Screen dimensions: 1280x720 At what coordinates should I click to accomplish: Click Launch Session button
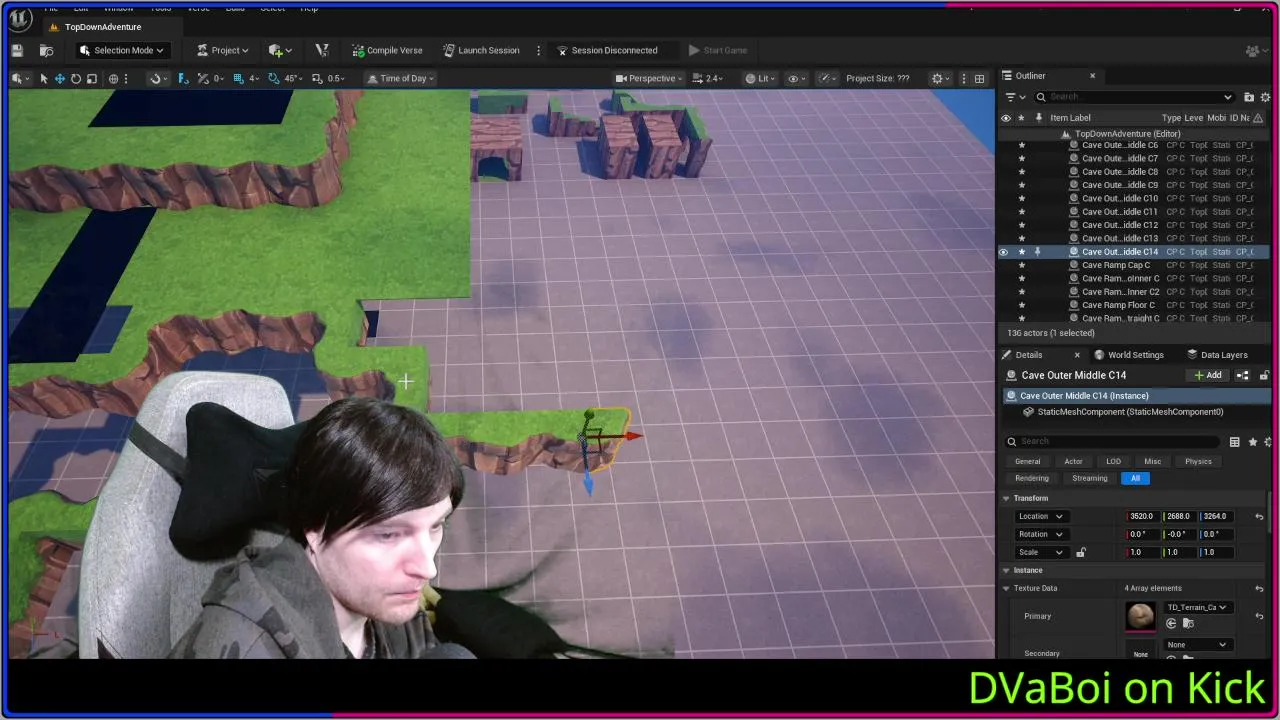pyautogui.click(x=481, y=50)
